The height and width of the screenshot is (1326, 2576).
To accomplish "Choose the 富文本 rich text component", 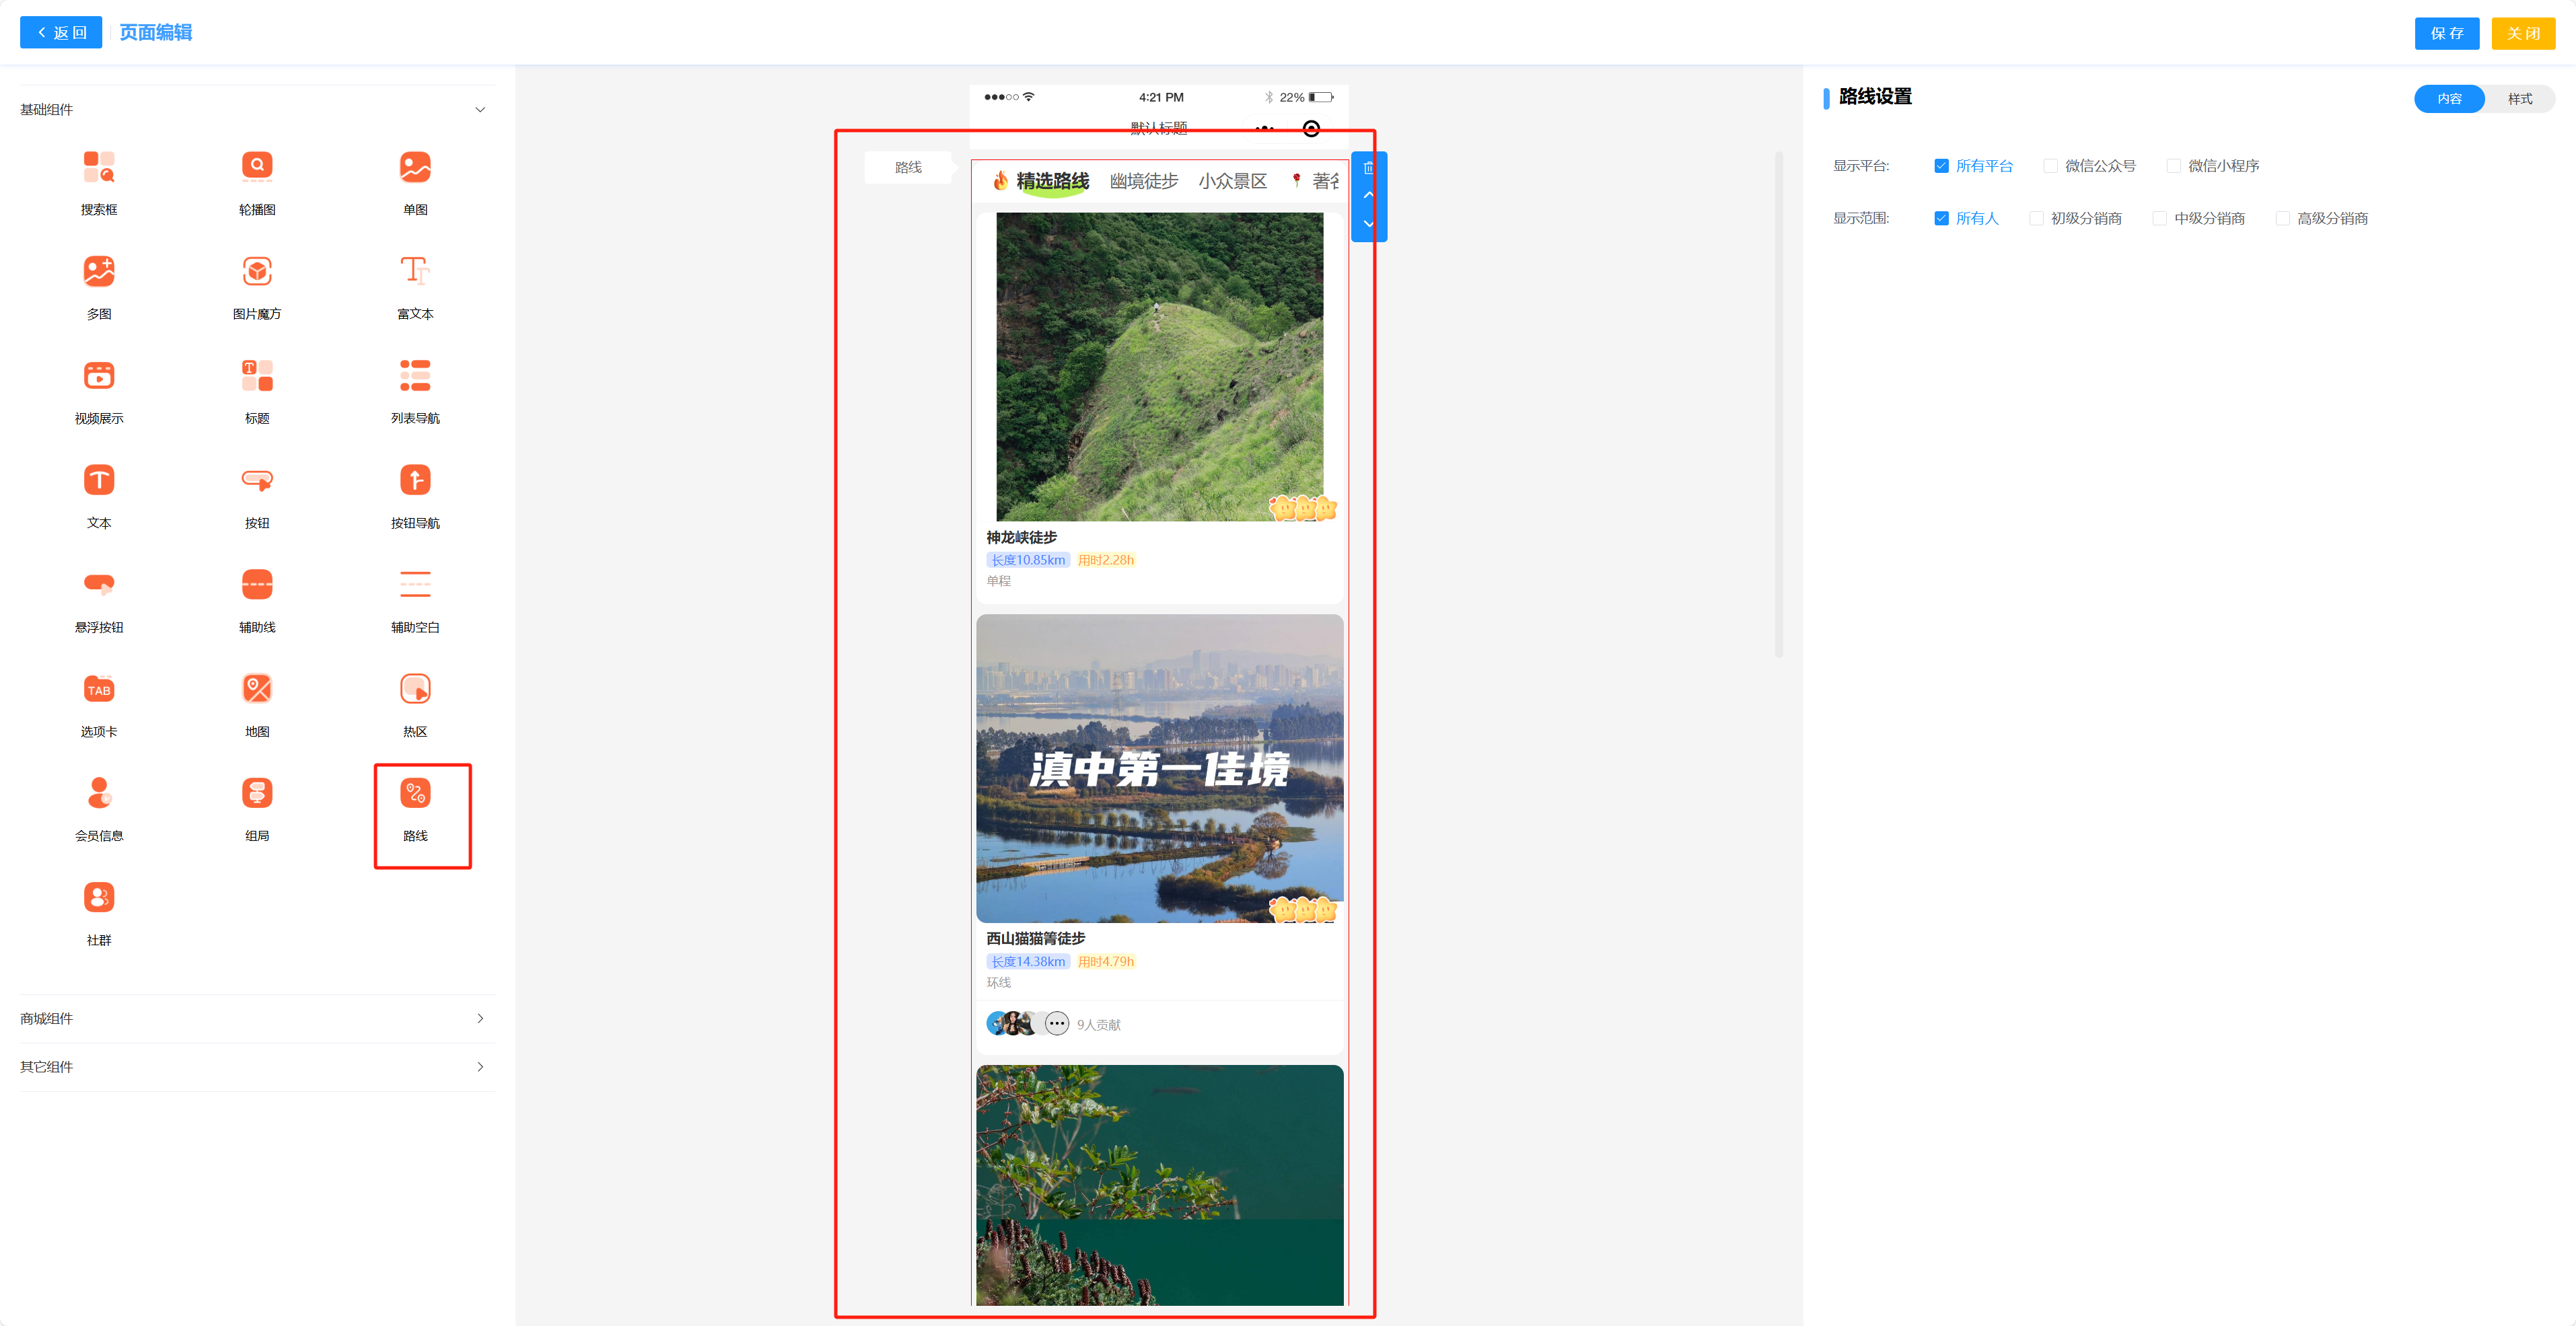I will coord(415,271).
